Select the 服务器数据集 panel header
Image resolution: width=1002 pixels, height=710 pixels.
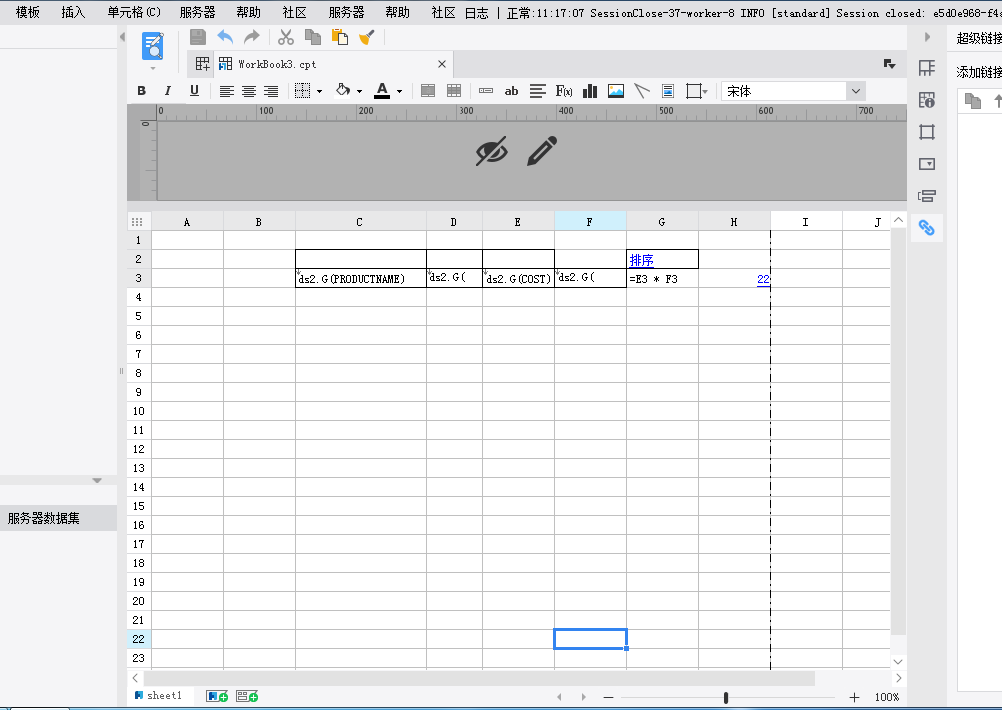58,518
